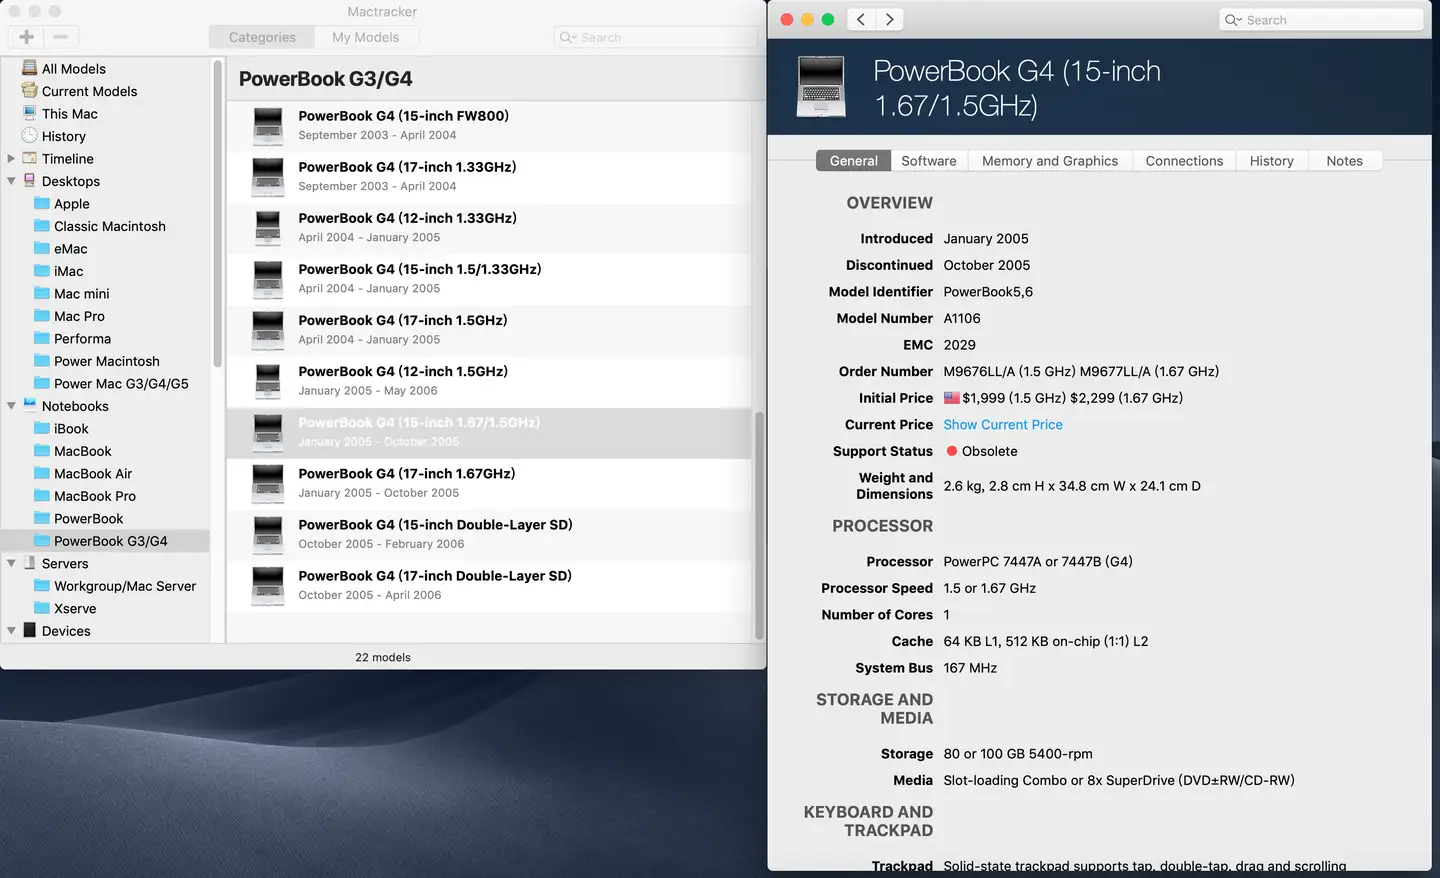Select PowerBook G4 (17-inch 1.67GHz) row
This screenshot has height=878, width=1440.
tap(489, 483)
